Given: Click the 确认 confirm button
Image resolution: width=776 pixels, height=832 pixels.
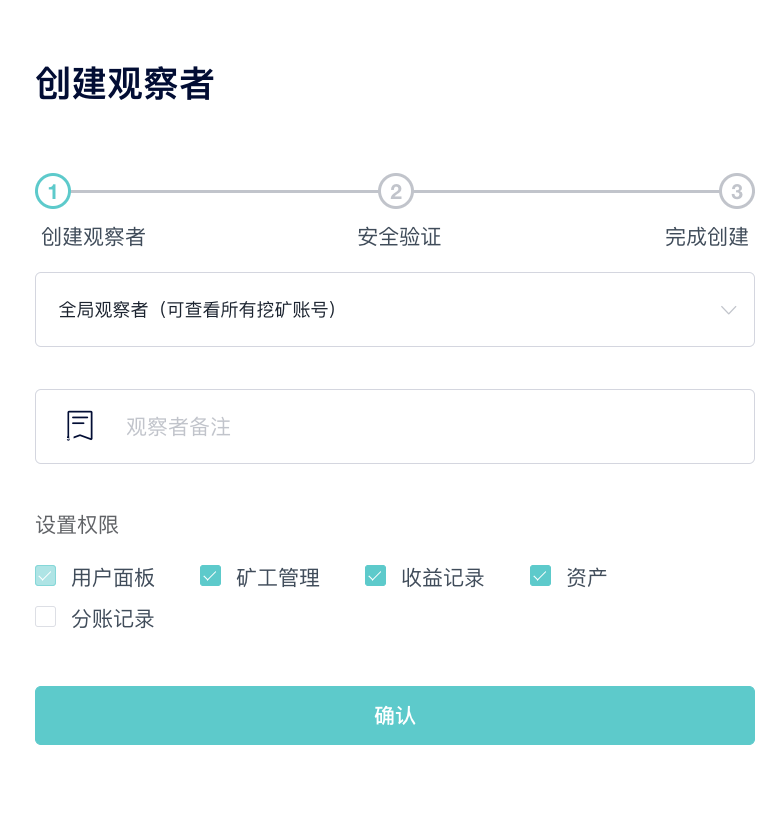Looking at the screenshot, I should 394,715.
